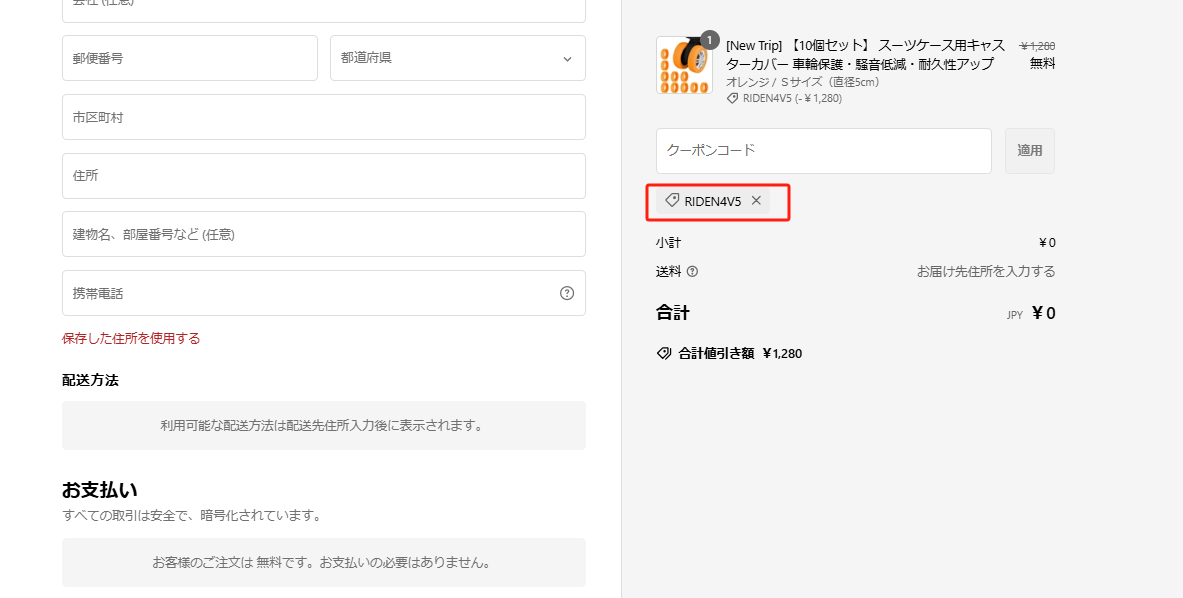Focus the 建物名、部屋番号など field

point(323,234)
